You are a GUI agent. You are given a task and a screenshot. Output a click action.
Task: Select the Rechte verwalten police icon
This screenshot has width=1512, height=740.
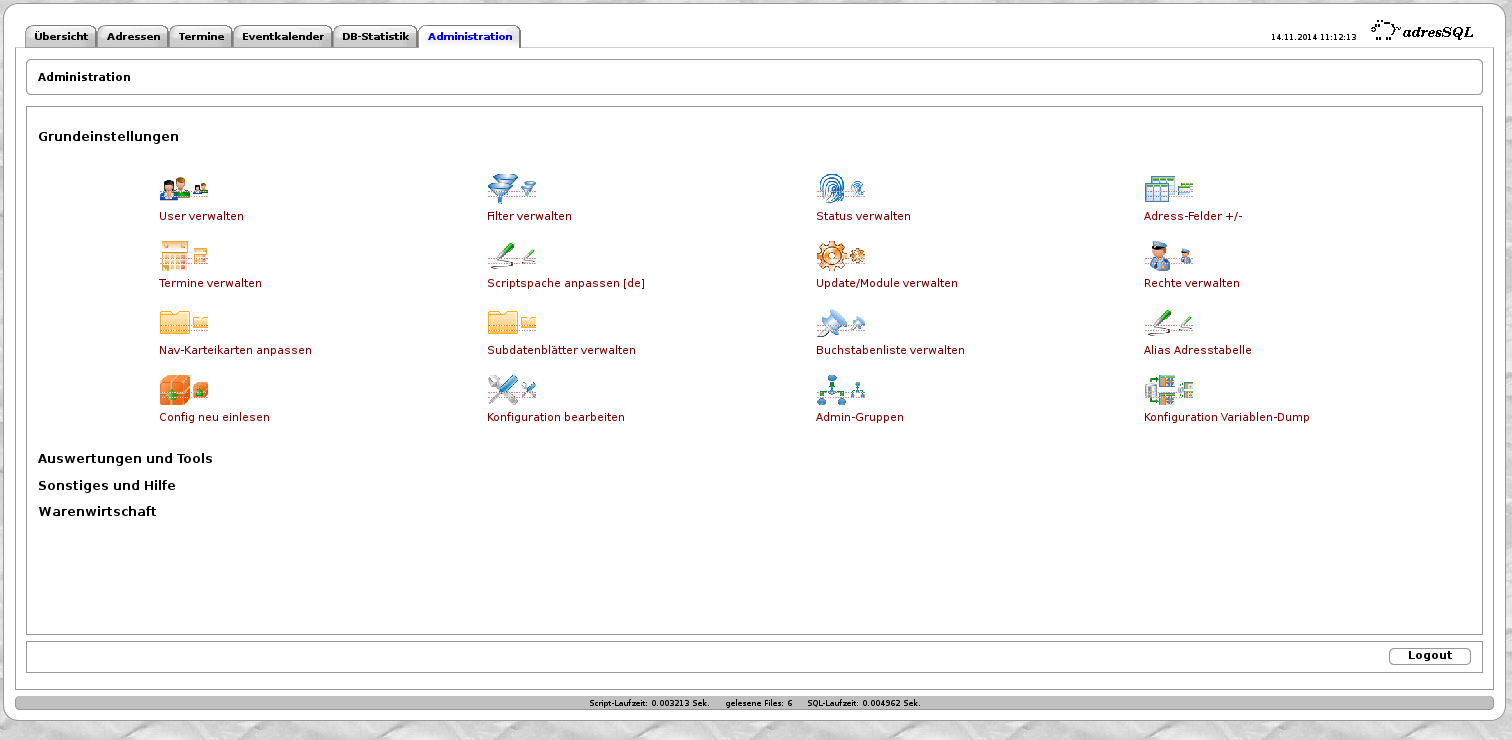click(1167, 256)
